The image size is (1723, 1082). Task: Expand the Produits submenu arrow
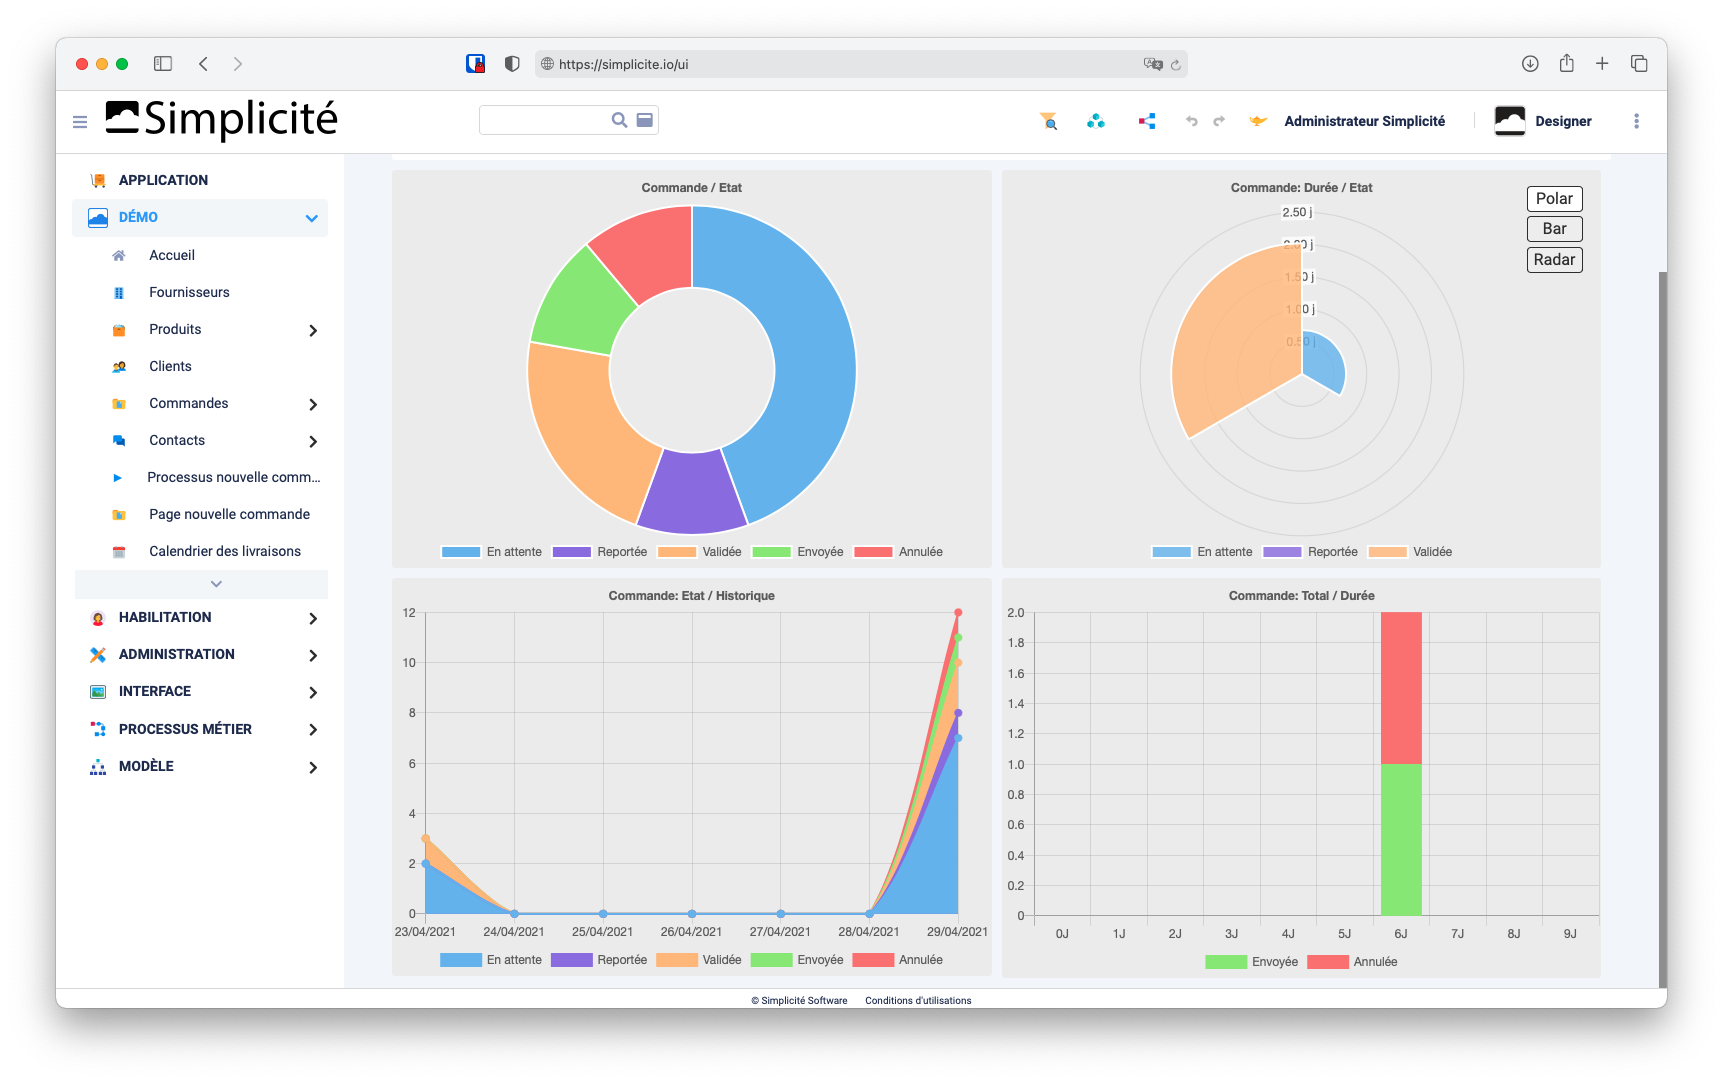pyautogui.click(x=313, y=331)
